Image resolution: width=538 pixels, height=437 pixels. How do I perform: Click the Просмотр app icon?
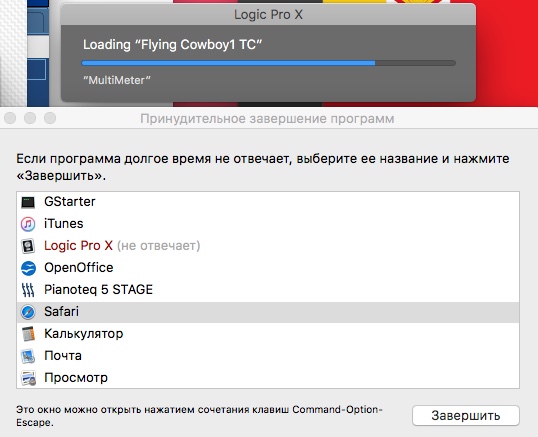(x=28, y=378)
